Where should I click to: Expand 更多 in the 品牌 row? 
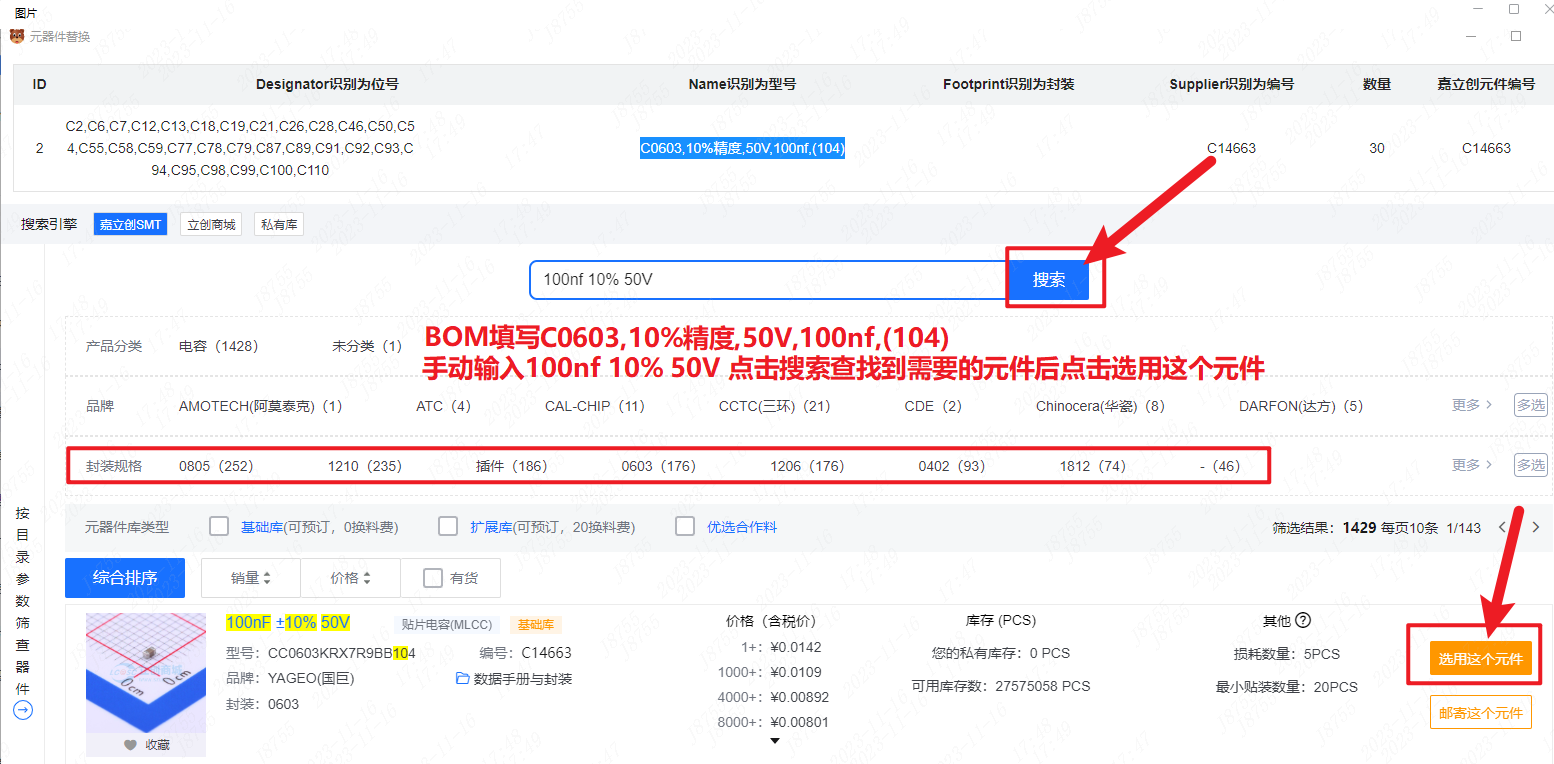click(1471, 405)
